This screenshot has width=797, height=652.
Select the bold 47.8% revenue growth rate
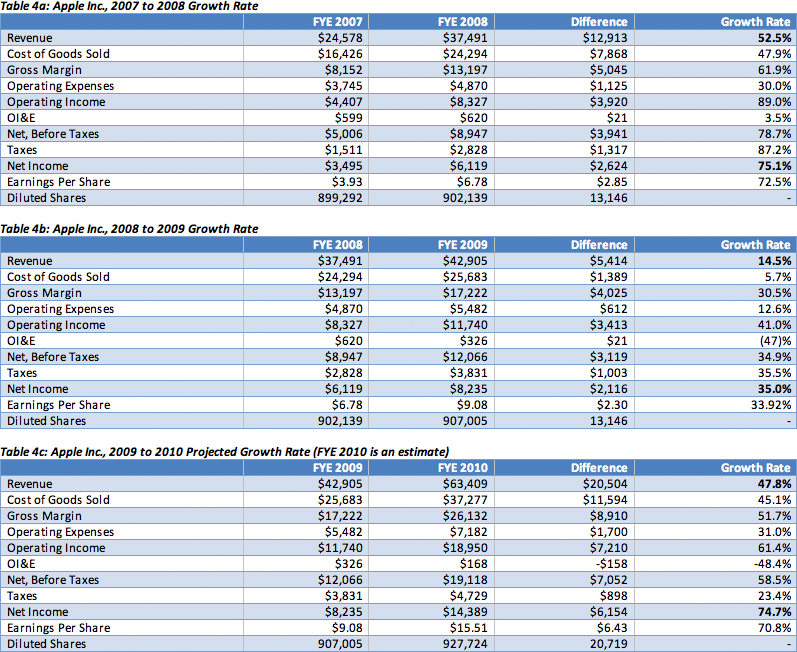774,484
